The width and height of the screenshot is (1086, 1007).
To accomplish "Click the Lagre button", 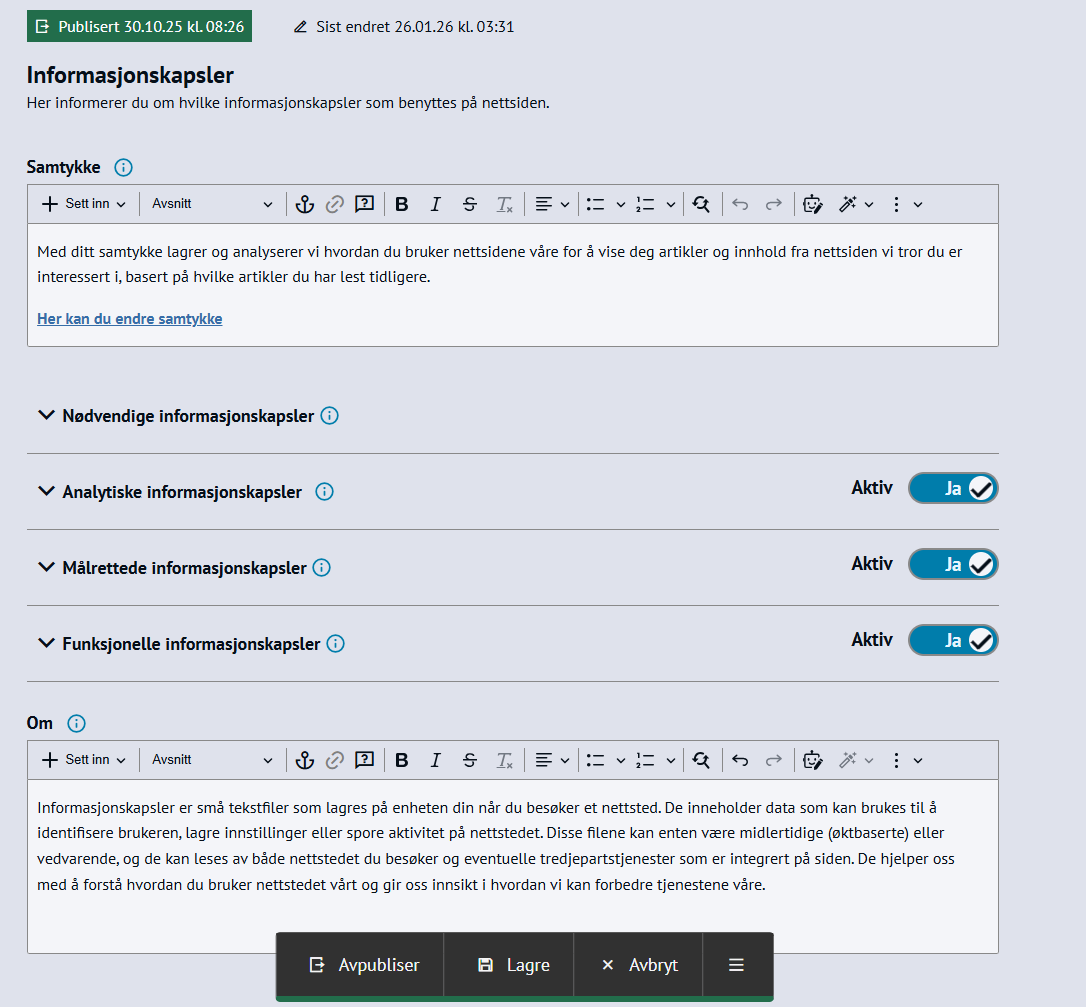I will pos(514,965).
